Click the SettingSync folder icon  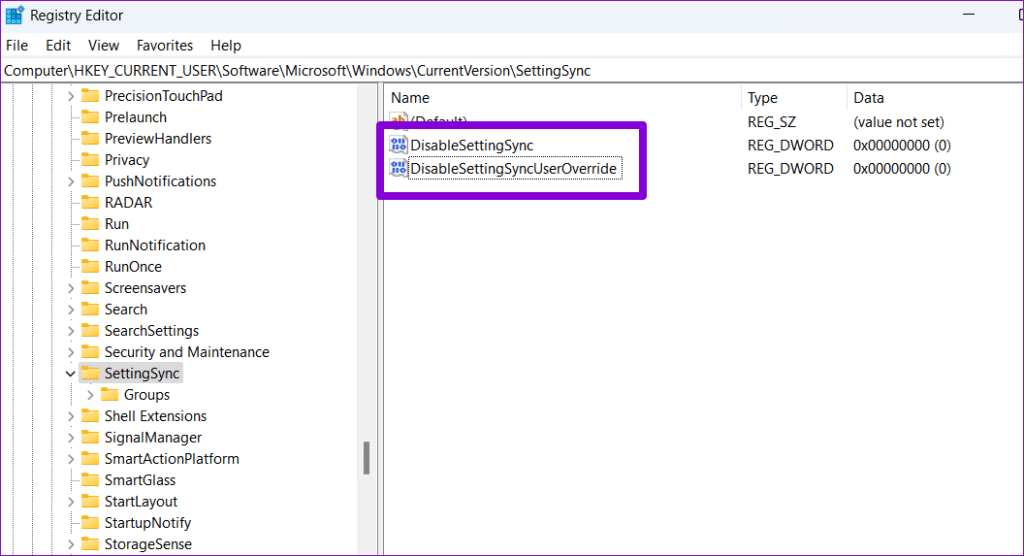pyautogui.click(x=90, y=374)
